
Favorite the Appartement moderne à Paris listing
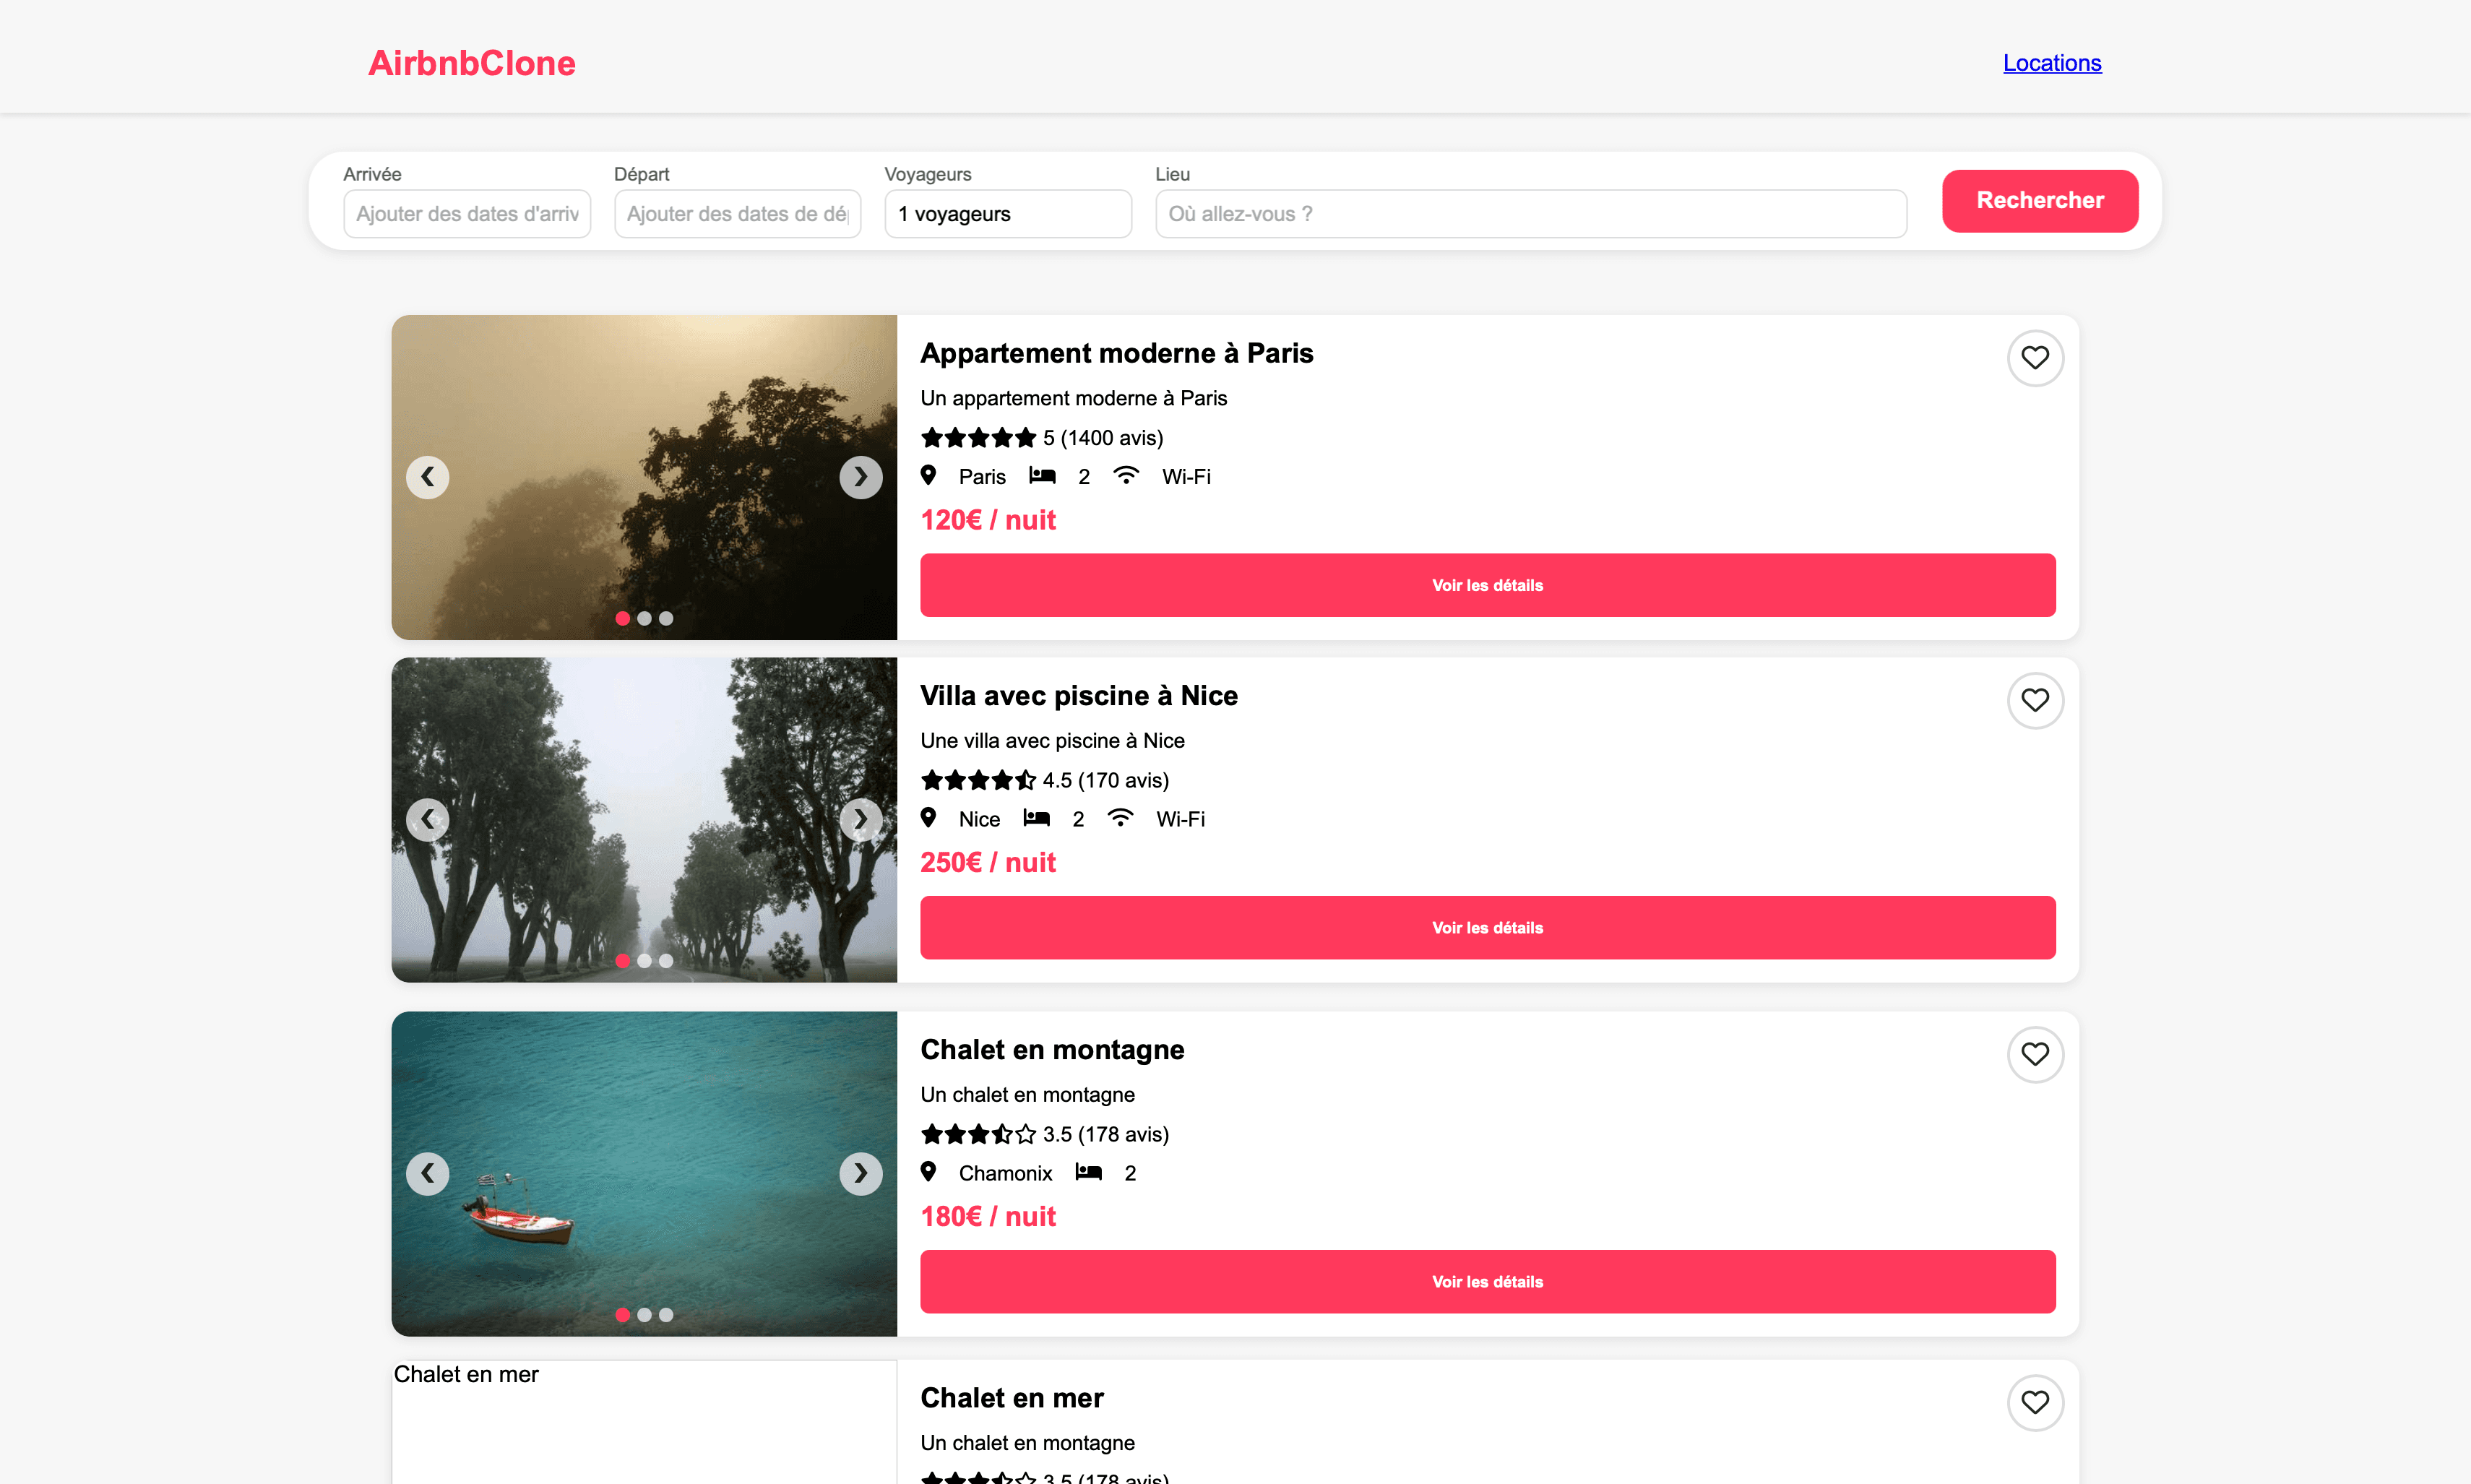(x=2034, y=358)
